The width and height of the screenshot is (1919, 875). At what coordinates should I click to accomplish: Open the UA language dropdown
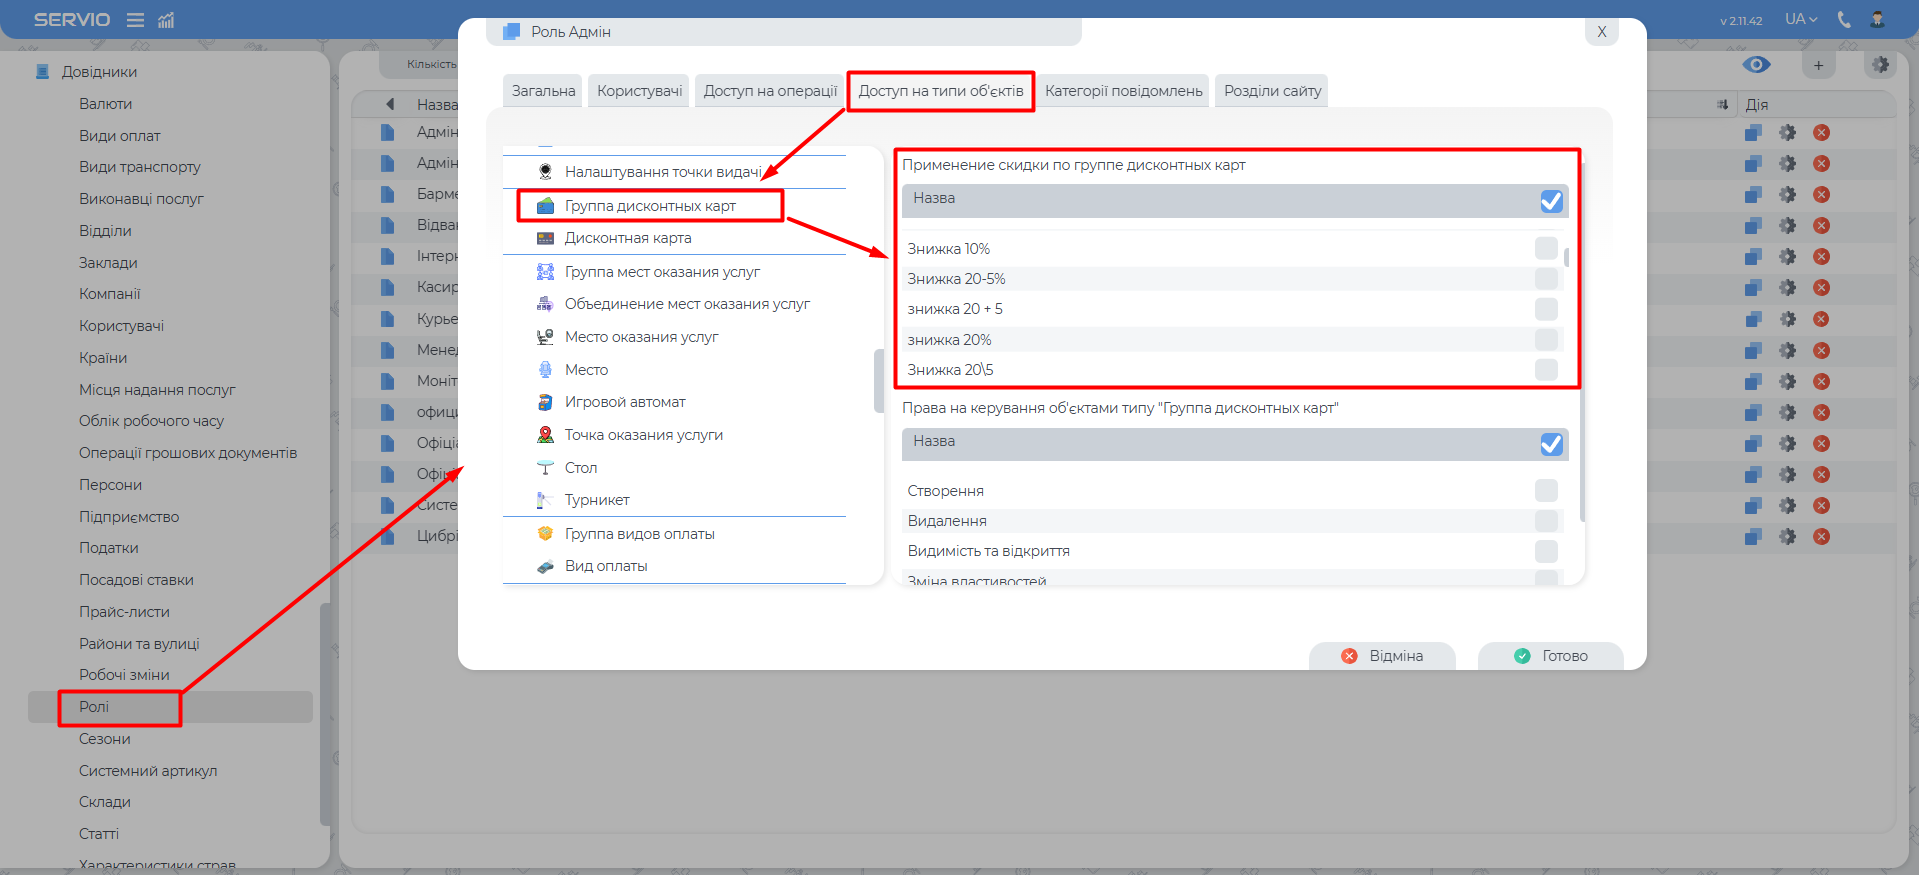point(1800,19)
